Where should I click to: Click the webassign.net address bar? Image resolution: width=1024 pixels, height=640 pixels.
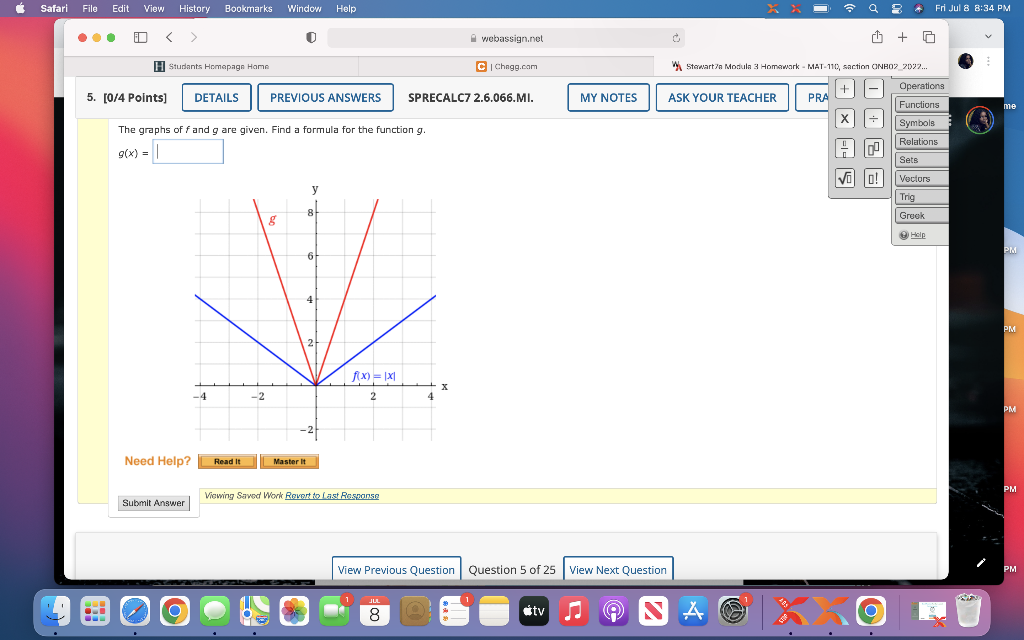pyautogui.click(x=506, y=38)
